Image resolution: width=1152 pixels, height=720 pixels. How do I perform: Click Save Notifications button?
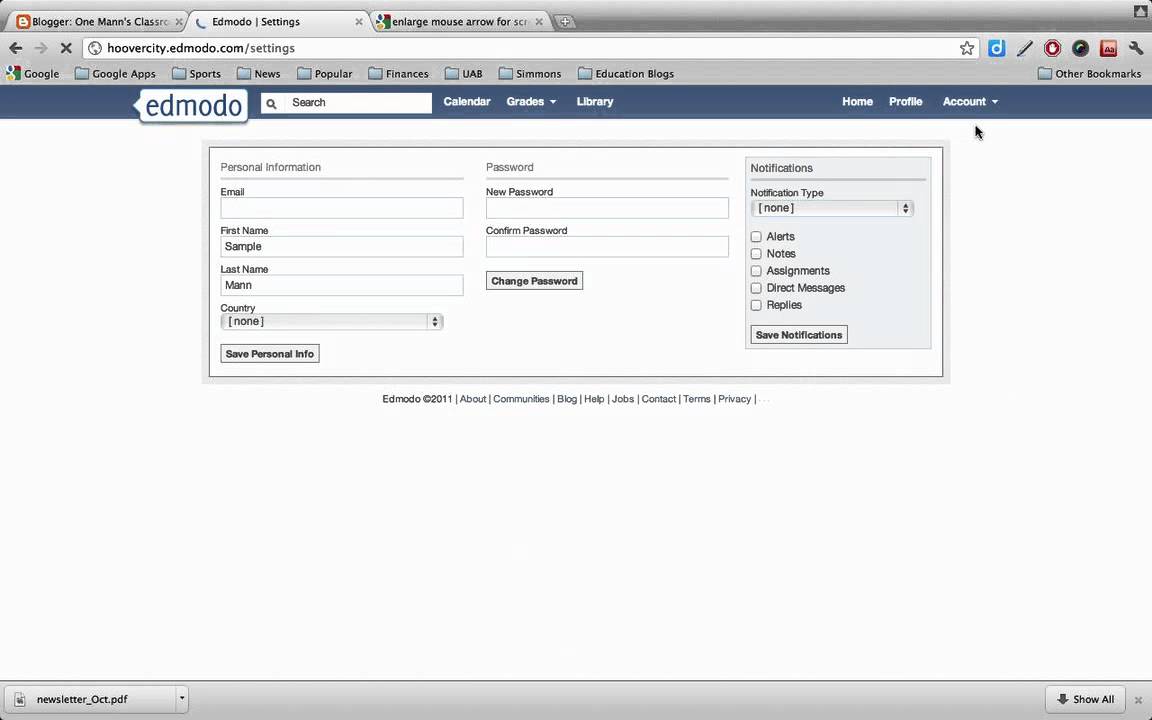click(x=799, y=335)
